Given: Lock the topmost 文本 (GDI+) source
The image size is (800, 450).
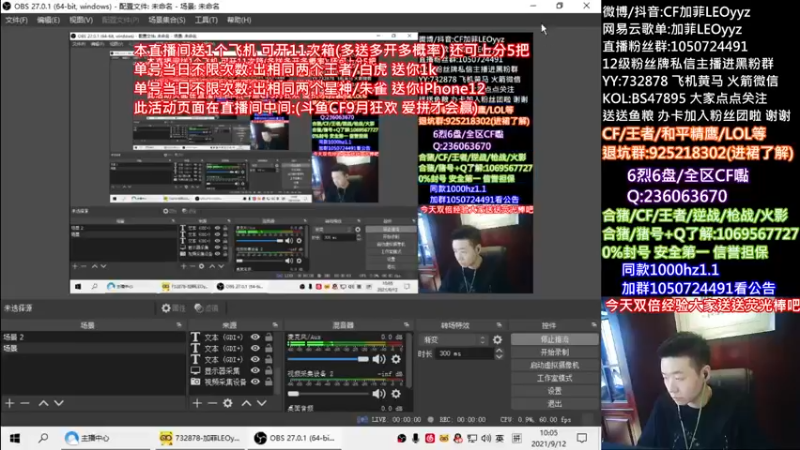Looking at the screenshot, I should pos(269,337).
